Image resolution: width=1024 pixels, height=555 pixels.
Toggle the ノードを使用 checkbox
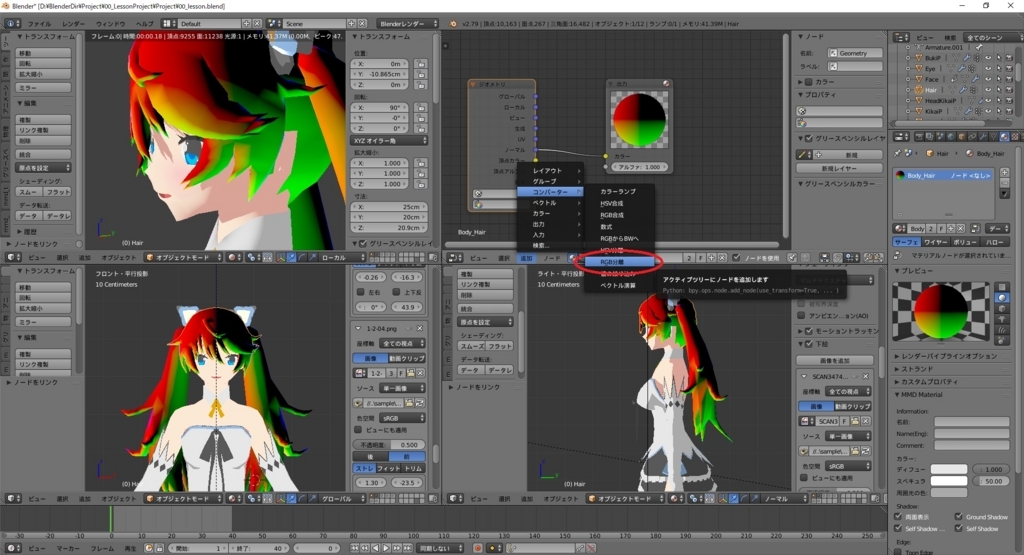[737, 258]
